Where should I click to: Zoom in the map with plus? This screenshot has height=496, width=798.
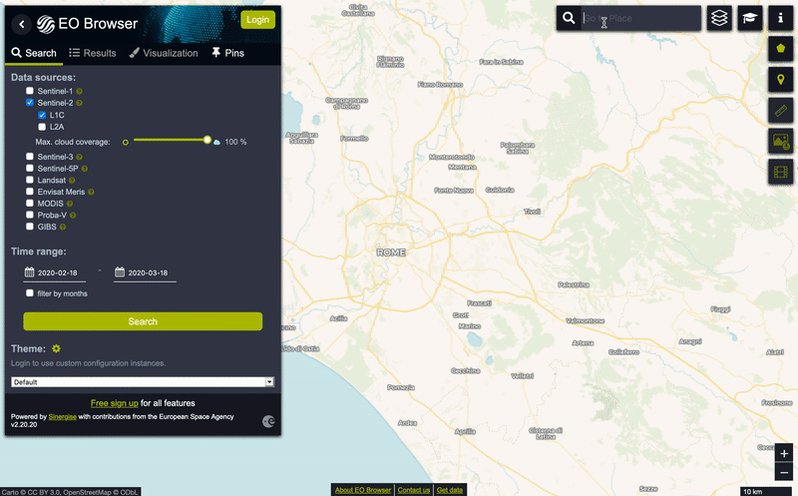point(784,453)
